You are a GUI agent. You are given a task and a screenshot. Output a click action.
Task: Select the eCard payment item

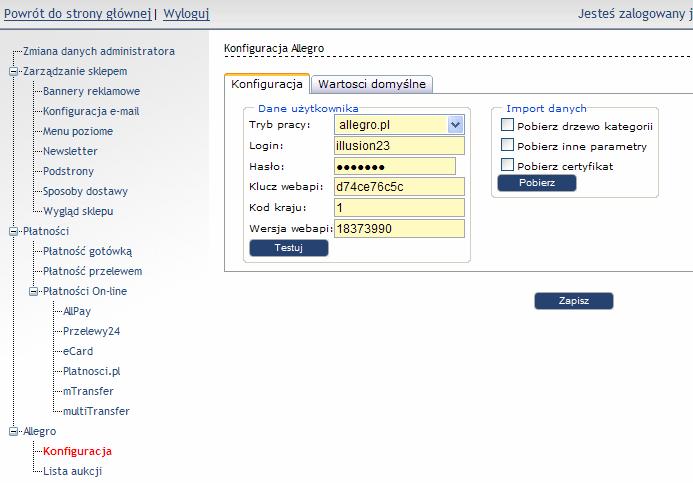[78, 351]
